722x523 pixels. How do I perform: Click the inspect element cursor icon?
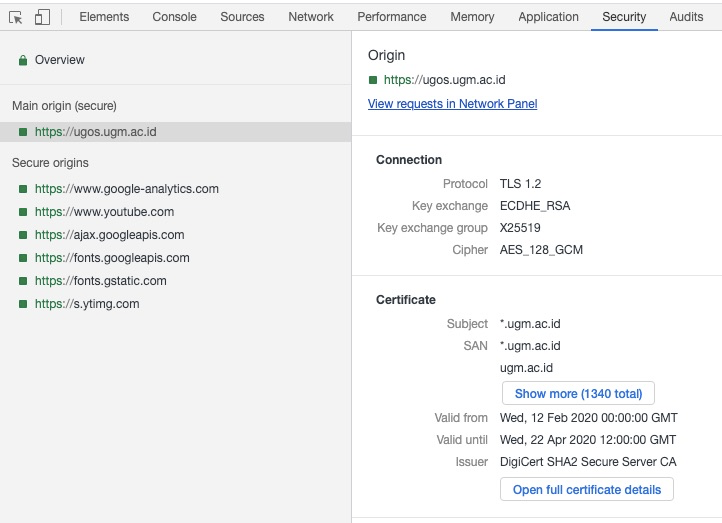pyautogui.click(x=16, y=17)
